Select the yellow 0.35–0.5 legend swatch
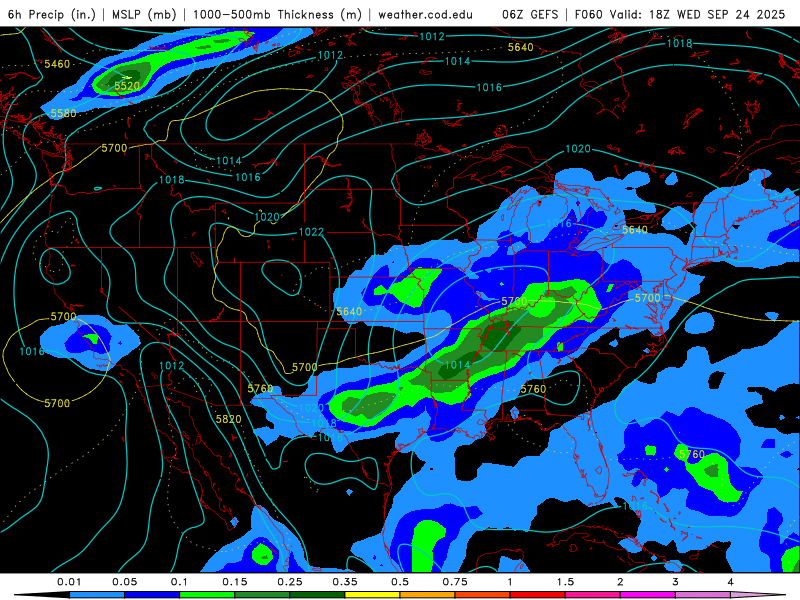 [x=372, y=595]
